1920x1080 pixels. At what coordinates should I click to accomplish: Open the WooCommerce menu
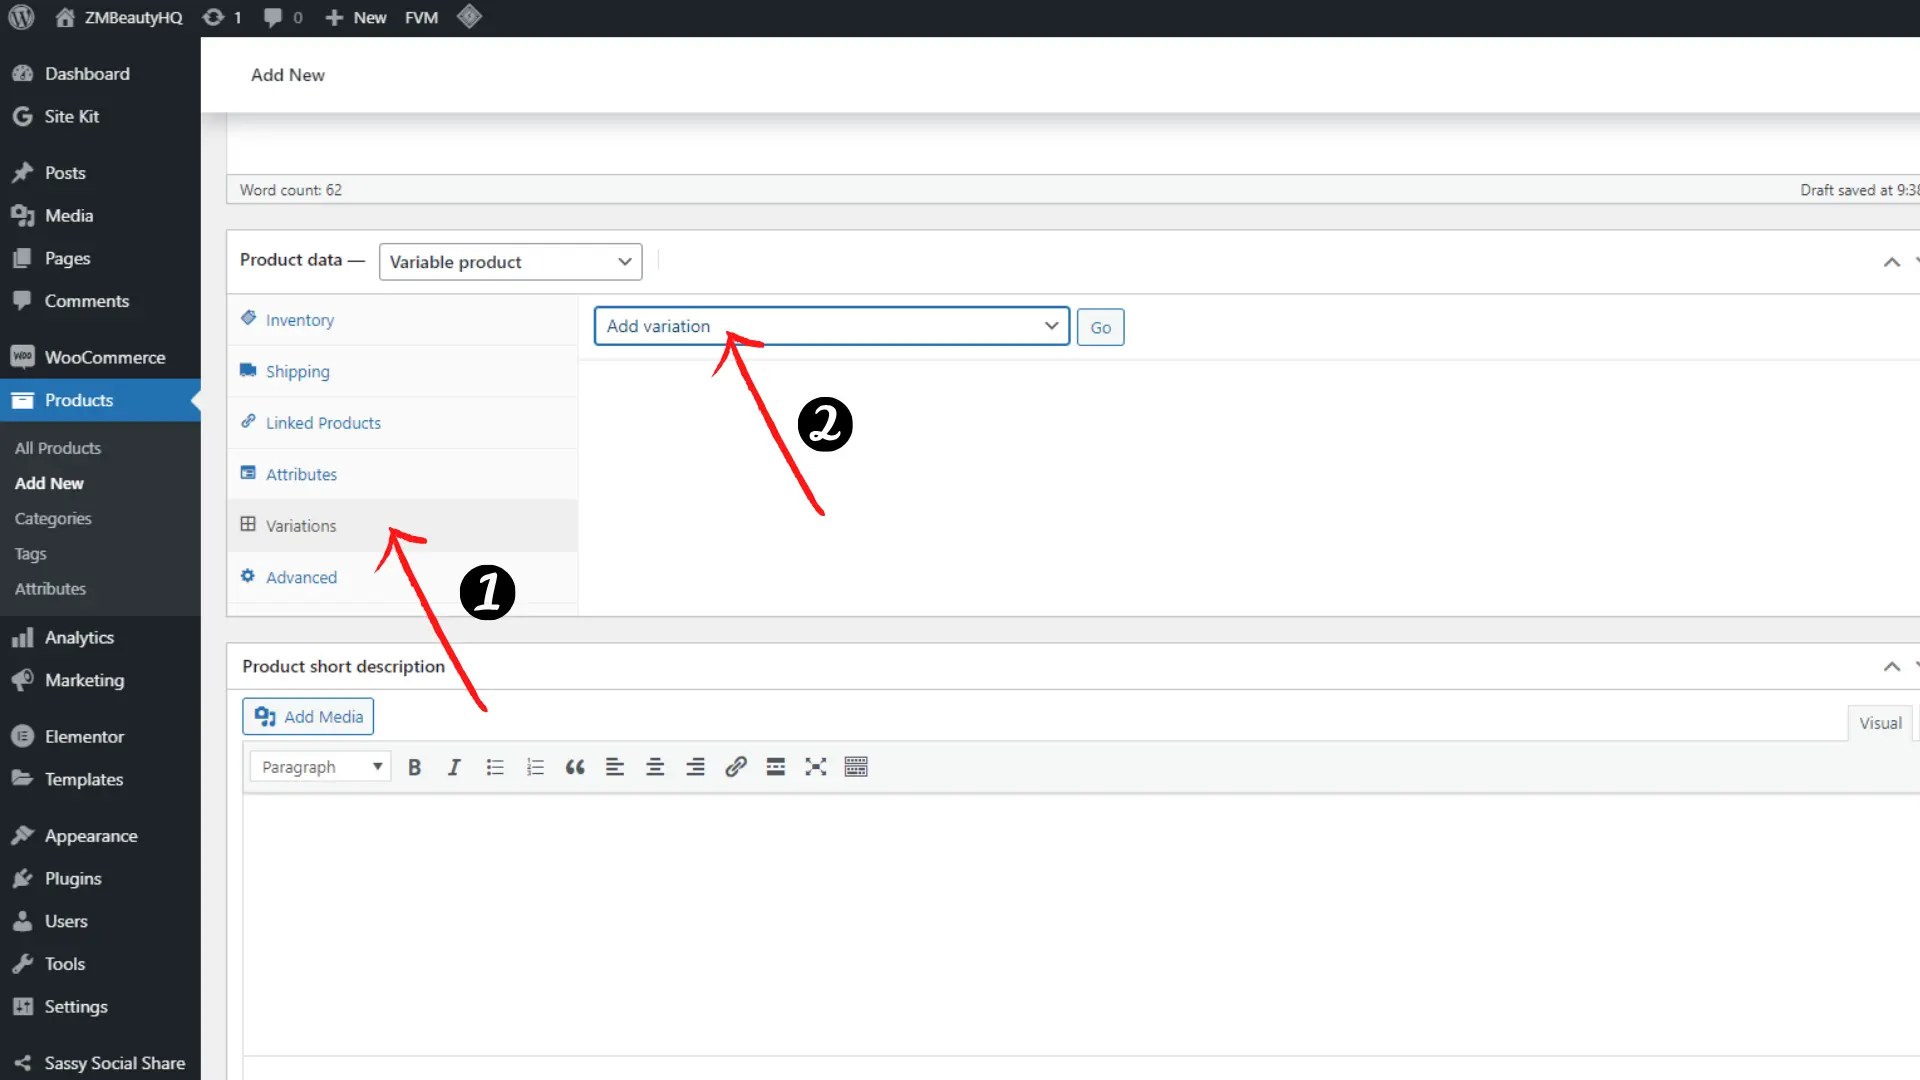[100, 357]
